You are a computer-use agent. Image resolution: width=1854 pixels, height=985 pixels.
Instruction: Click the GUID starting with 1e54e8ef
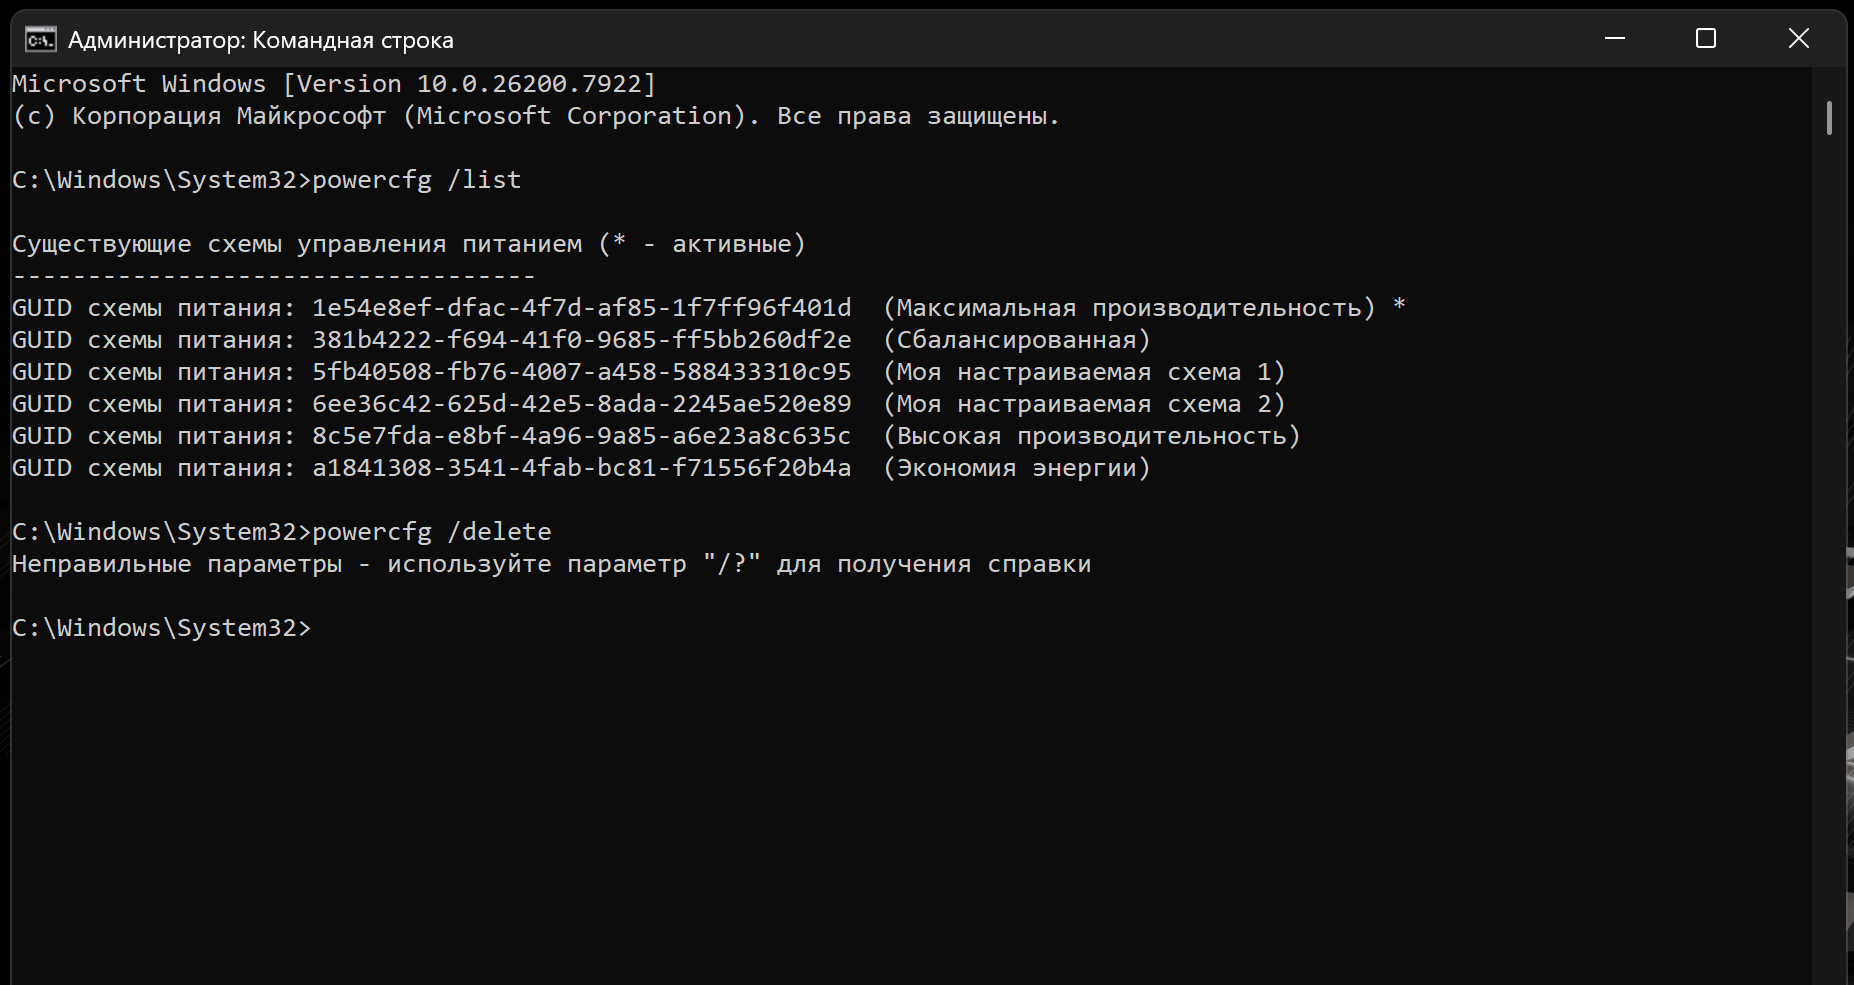tap(581, 308)
